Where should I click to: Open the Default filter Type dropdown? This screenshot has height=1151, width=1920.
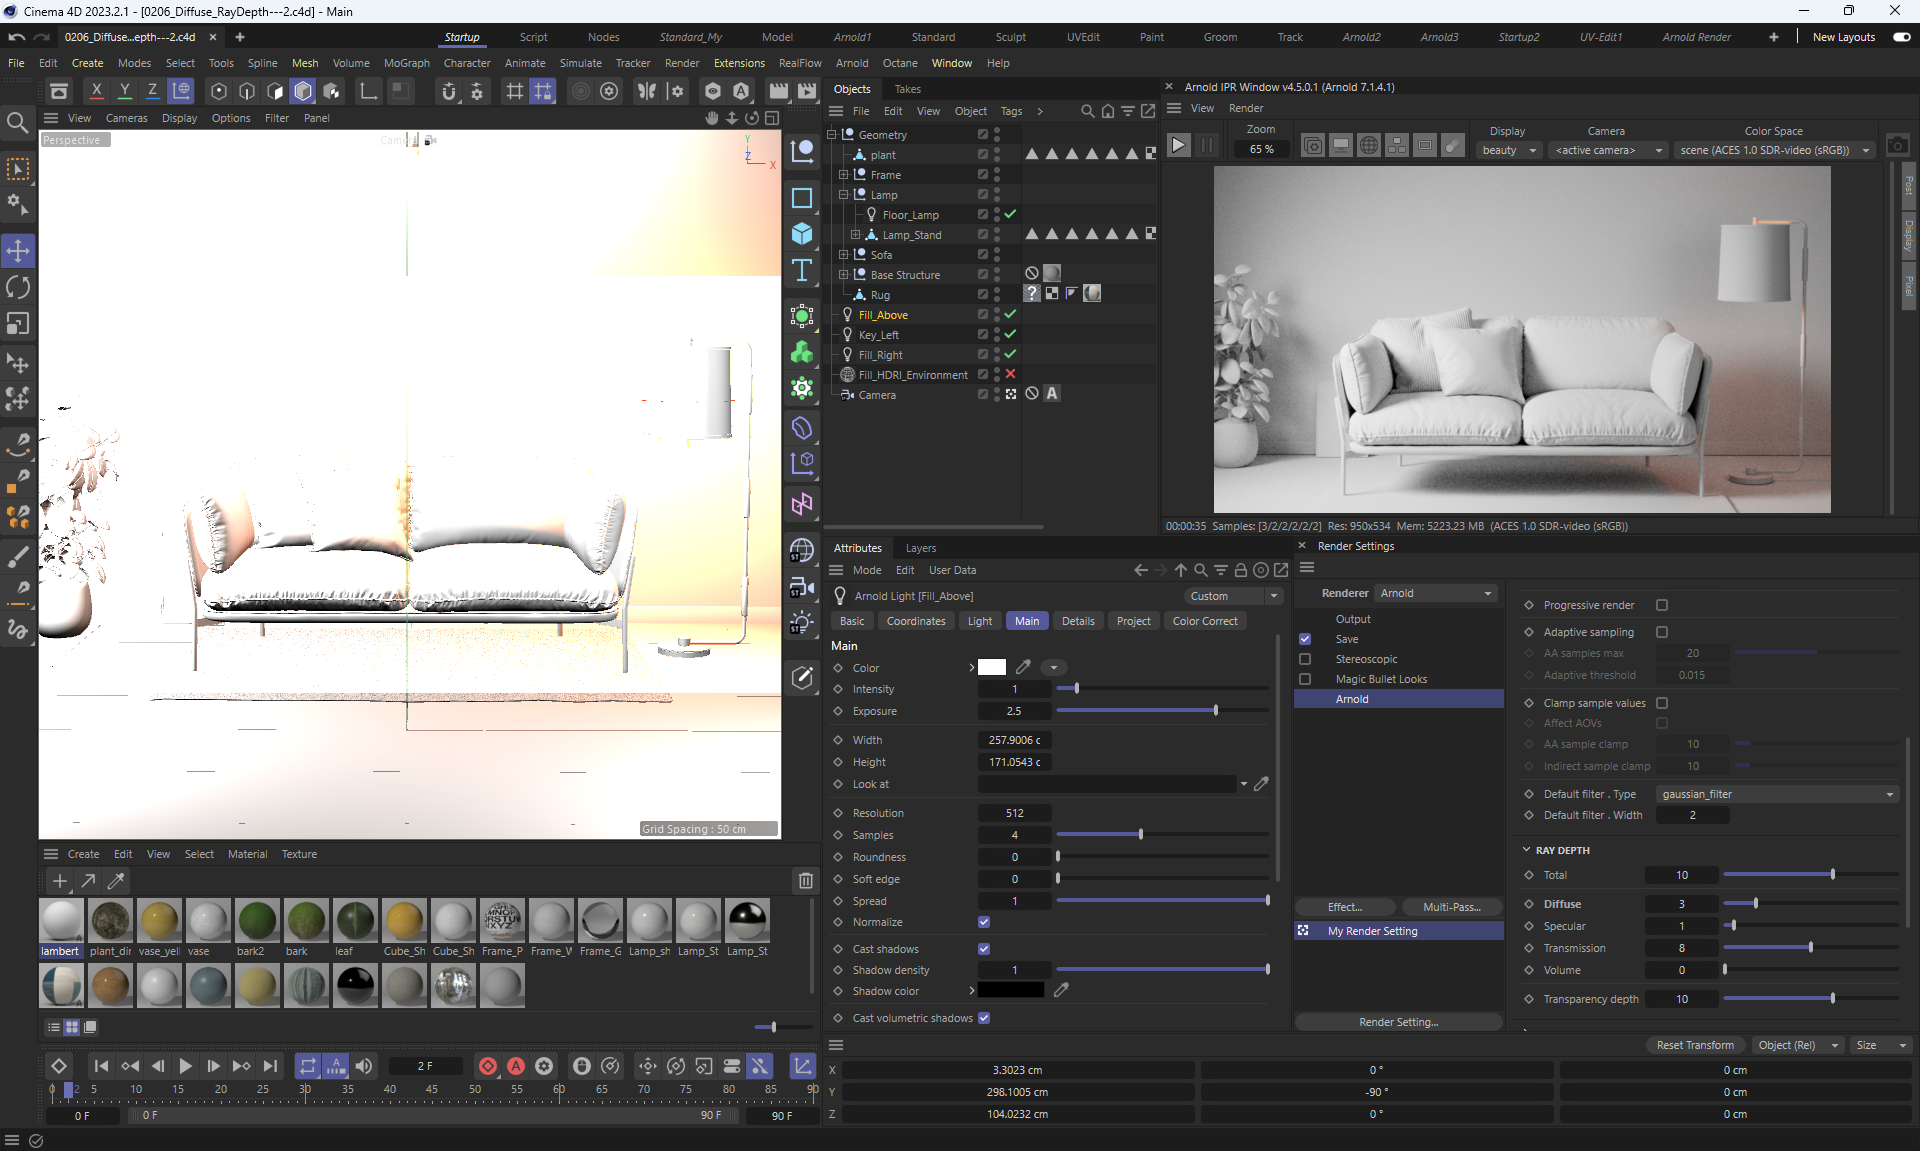(1777, 794)
